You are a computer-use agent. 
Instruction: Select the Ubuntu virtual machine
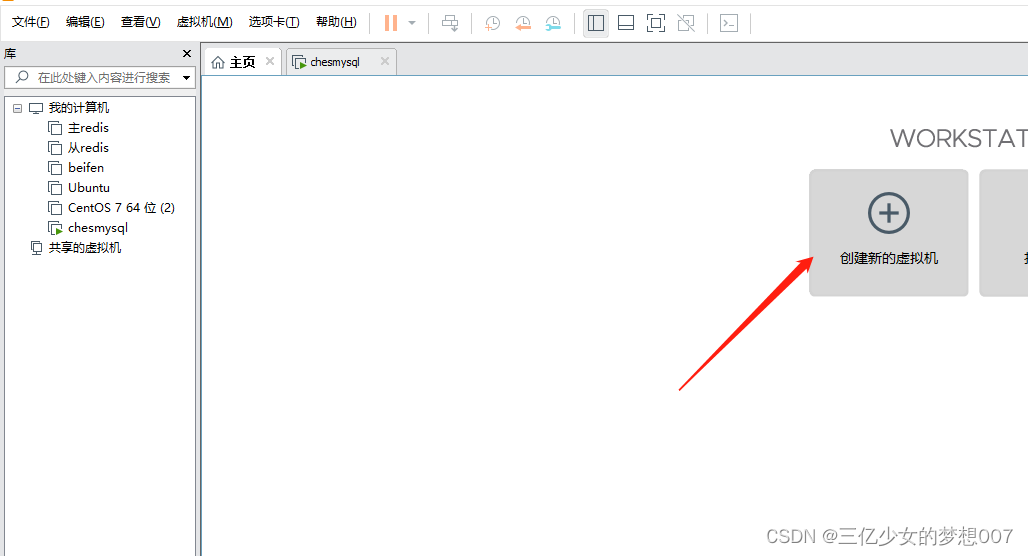89,188
